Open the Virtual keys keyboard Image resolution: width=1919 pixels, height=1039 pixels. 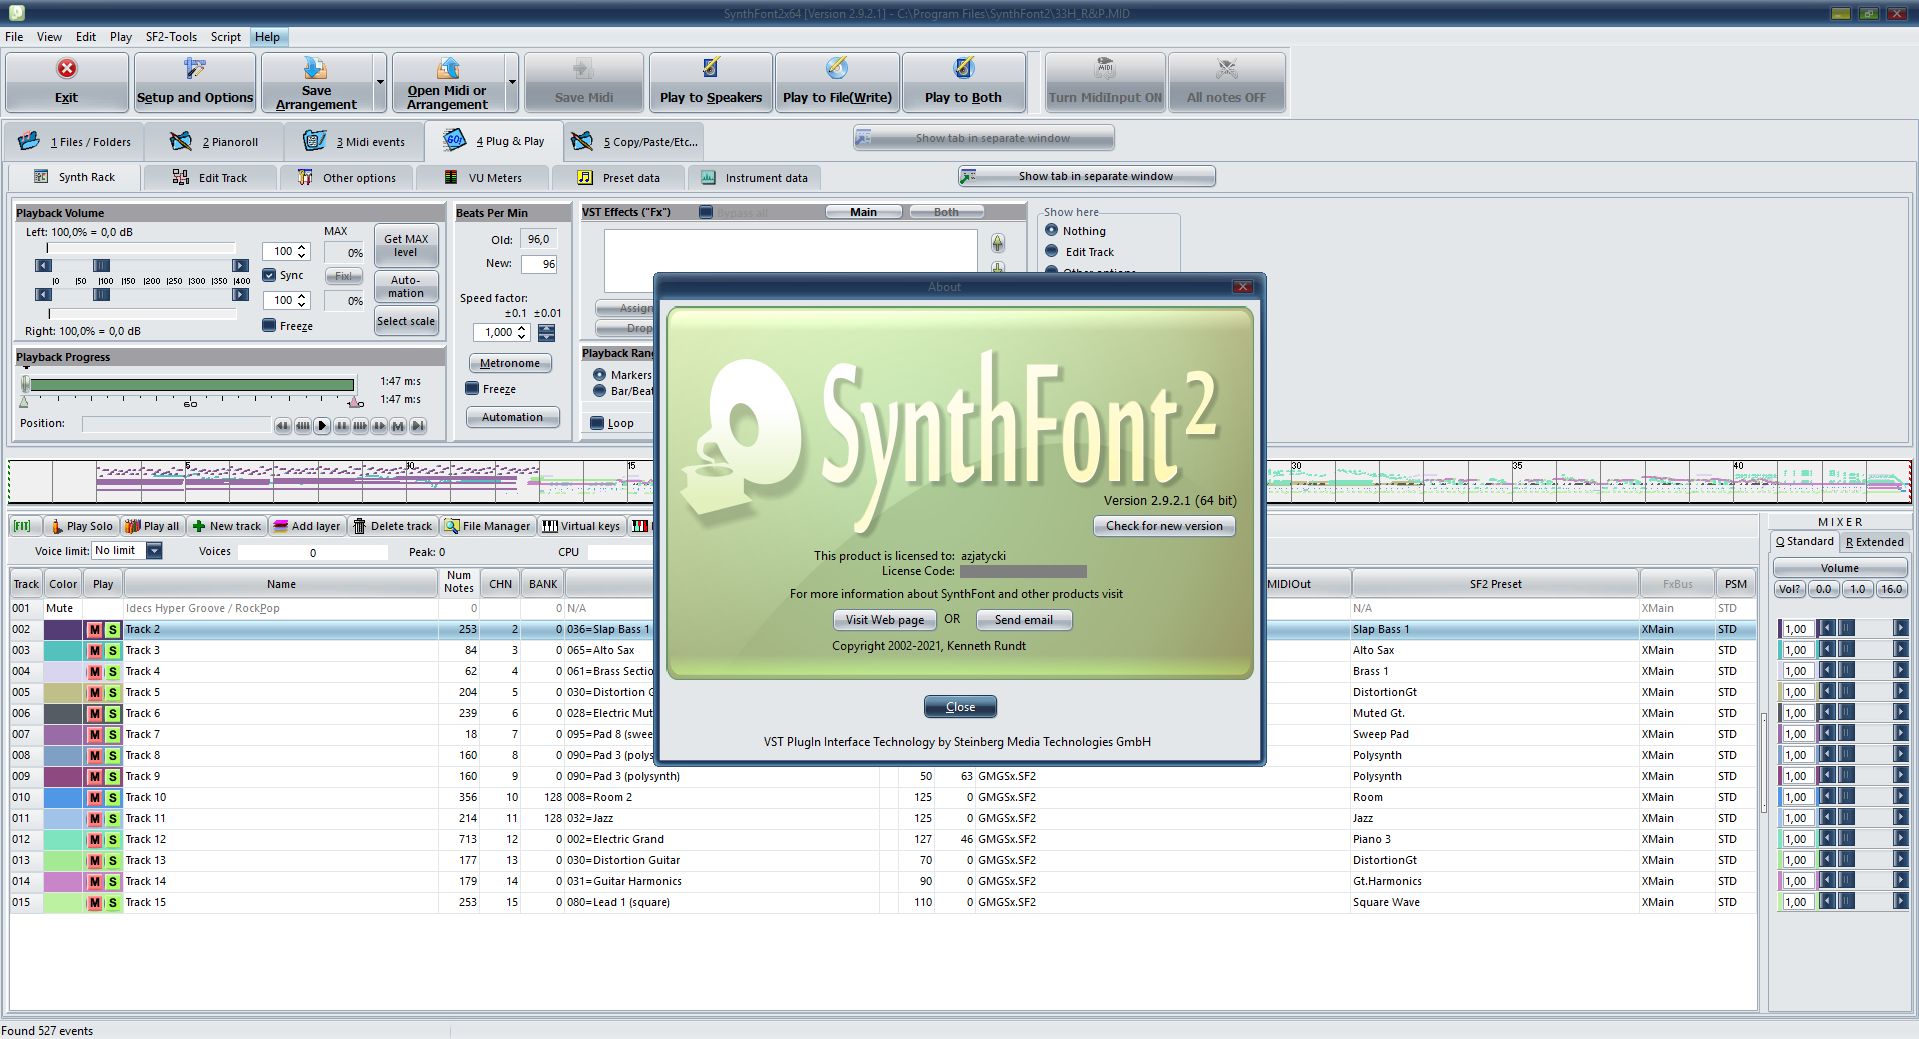581,526
